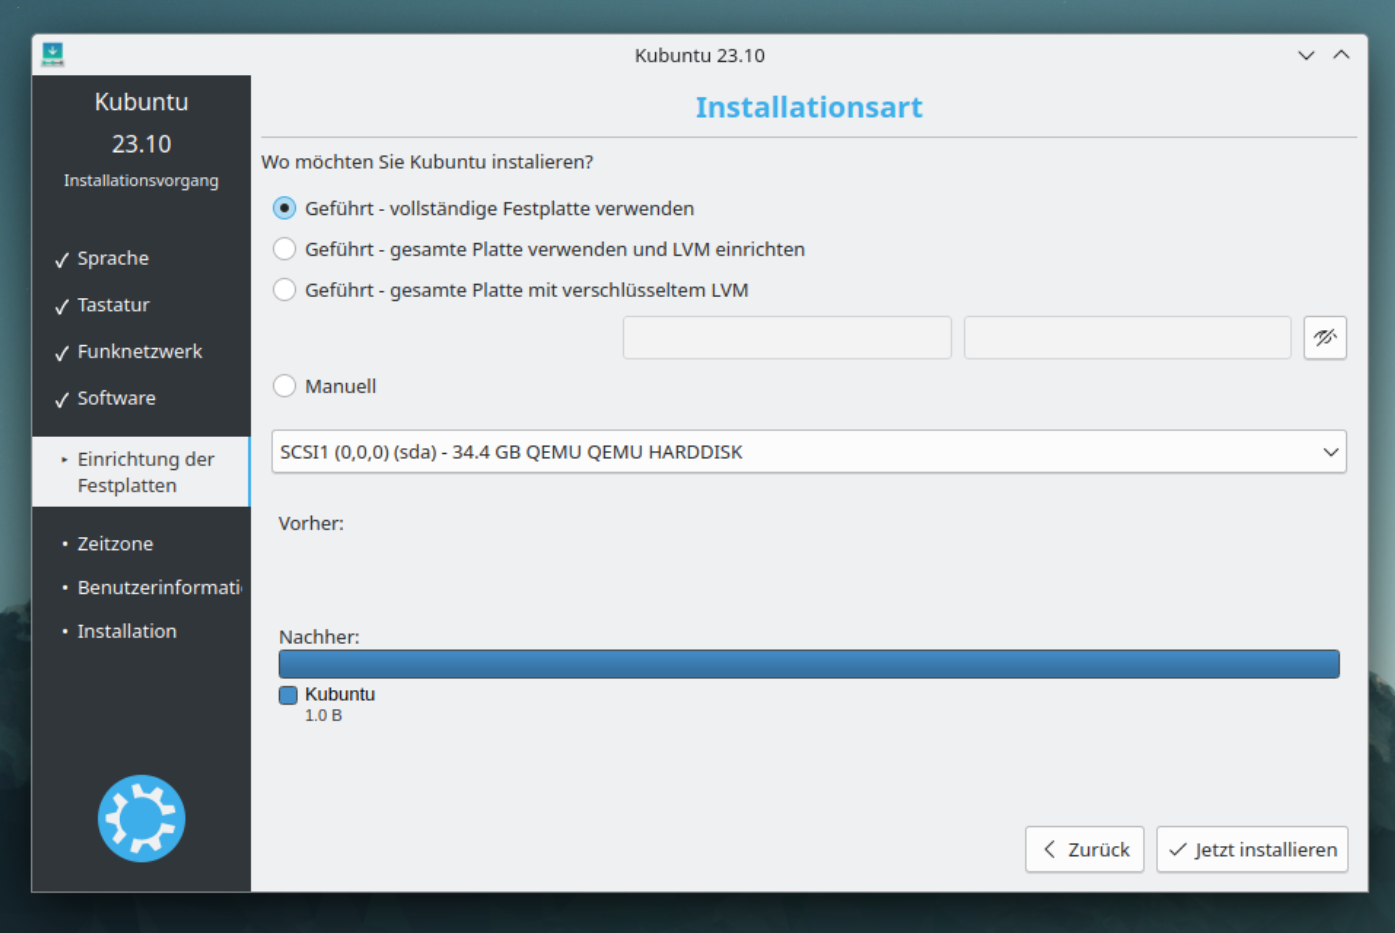The width and height of the screenshot is (1395, 933).
Task: Click the Kubuntu gear logo
Action: click(x=141, y=818)
